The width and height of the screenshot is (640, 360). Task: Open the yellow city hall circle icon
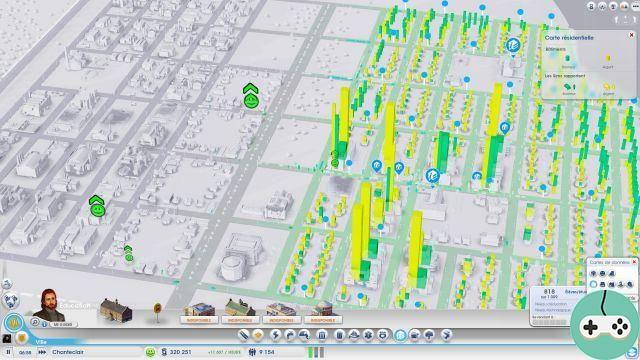tap(13, 323)
